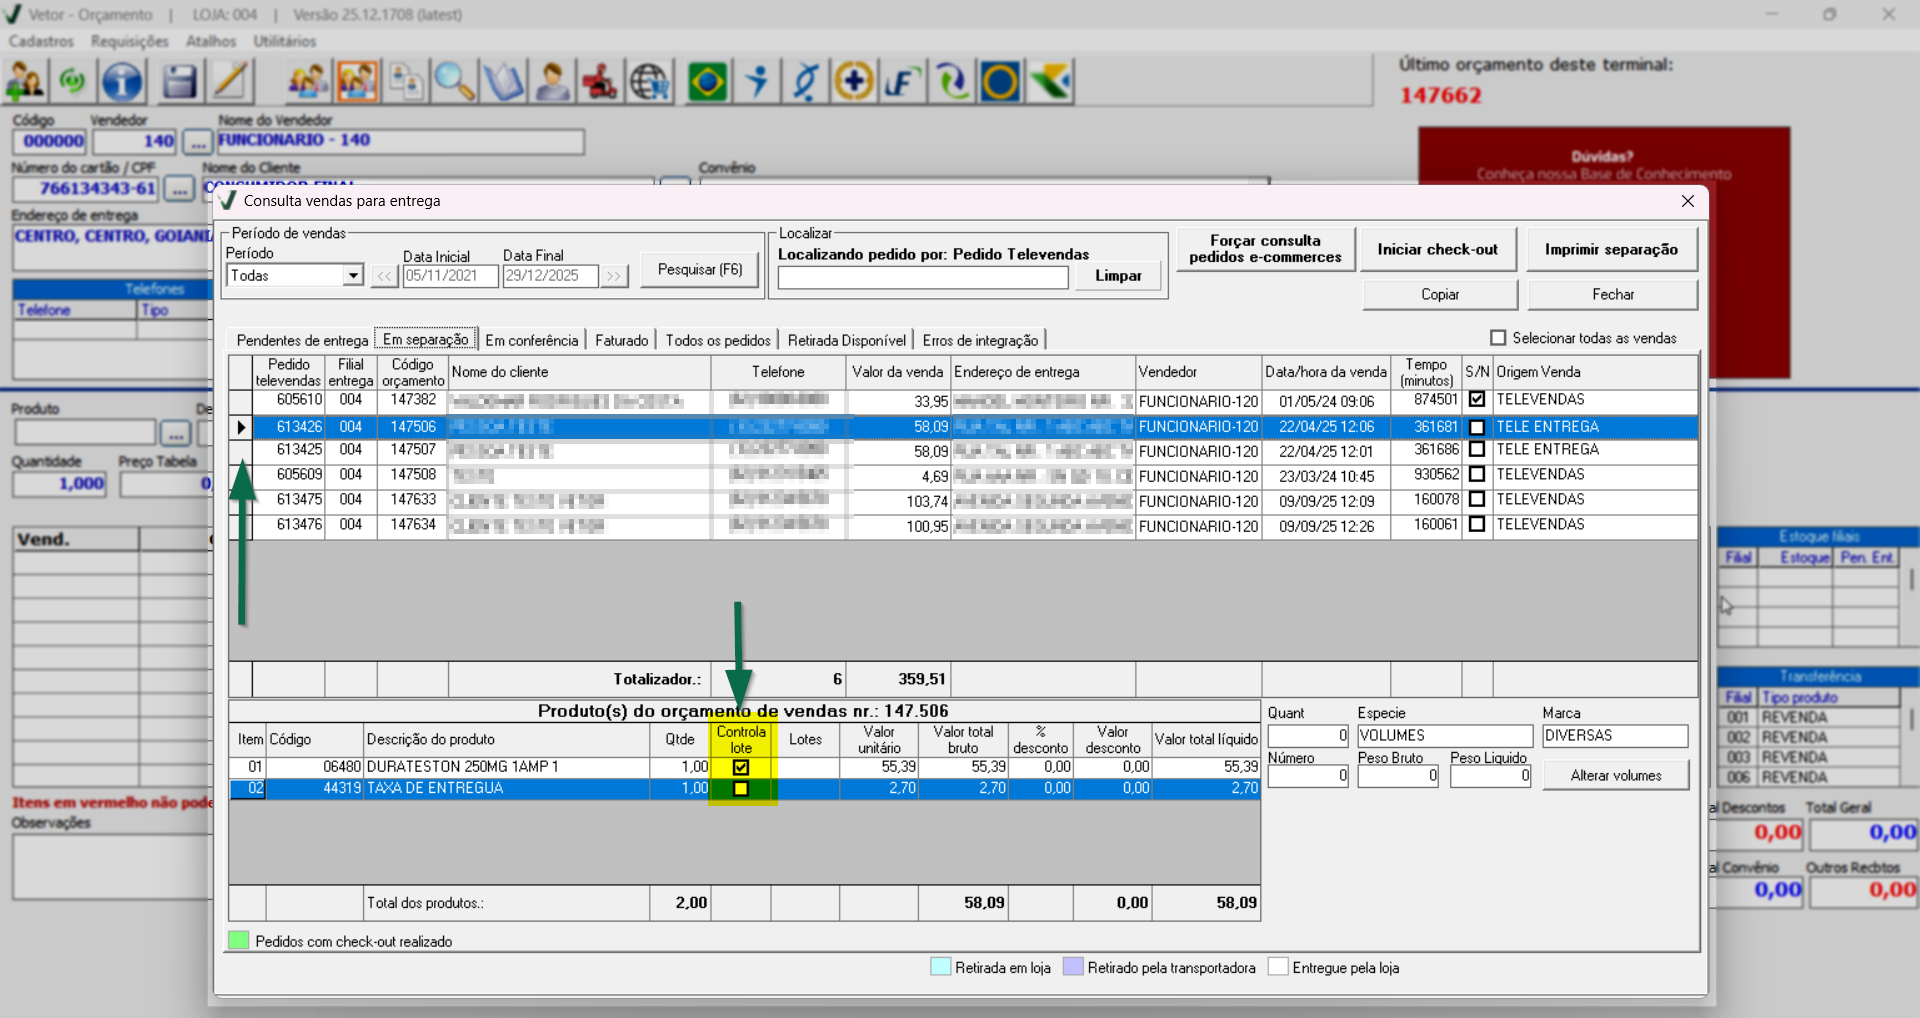Click the floppy disk save icon
Viewport: 1920px width, 1018px height.
pyautogui.click(x=179, y=81)
